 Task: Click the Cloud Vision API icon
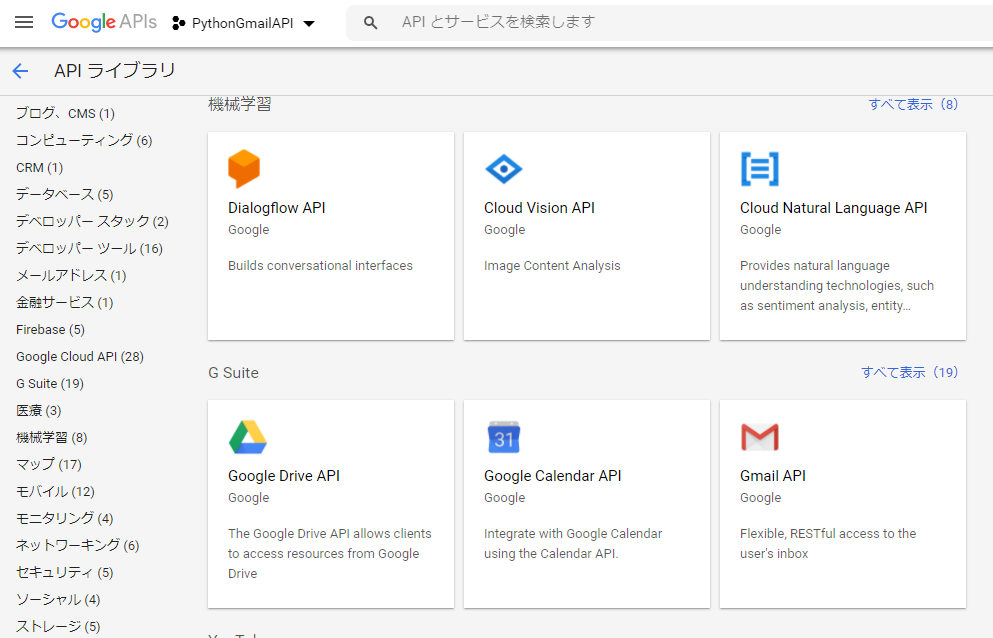pos(503,169)
